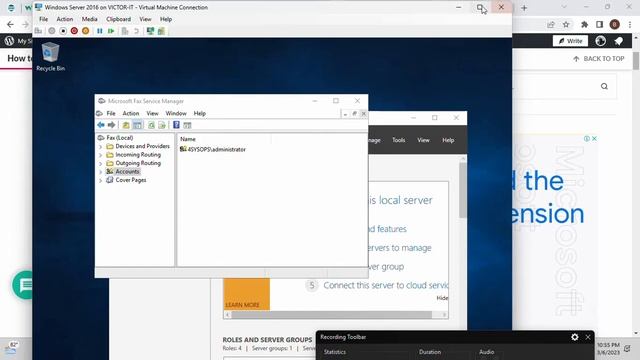
Task: Open the Clipboard menu
Action: point(118,19)
